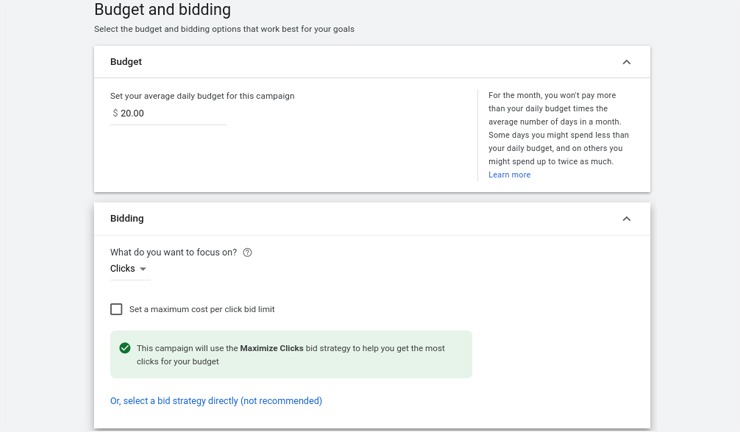Collapse the Budget section using its chevron
This screenshot has width=740, height=432.
click(x=626, y=62)
